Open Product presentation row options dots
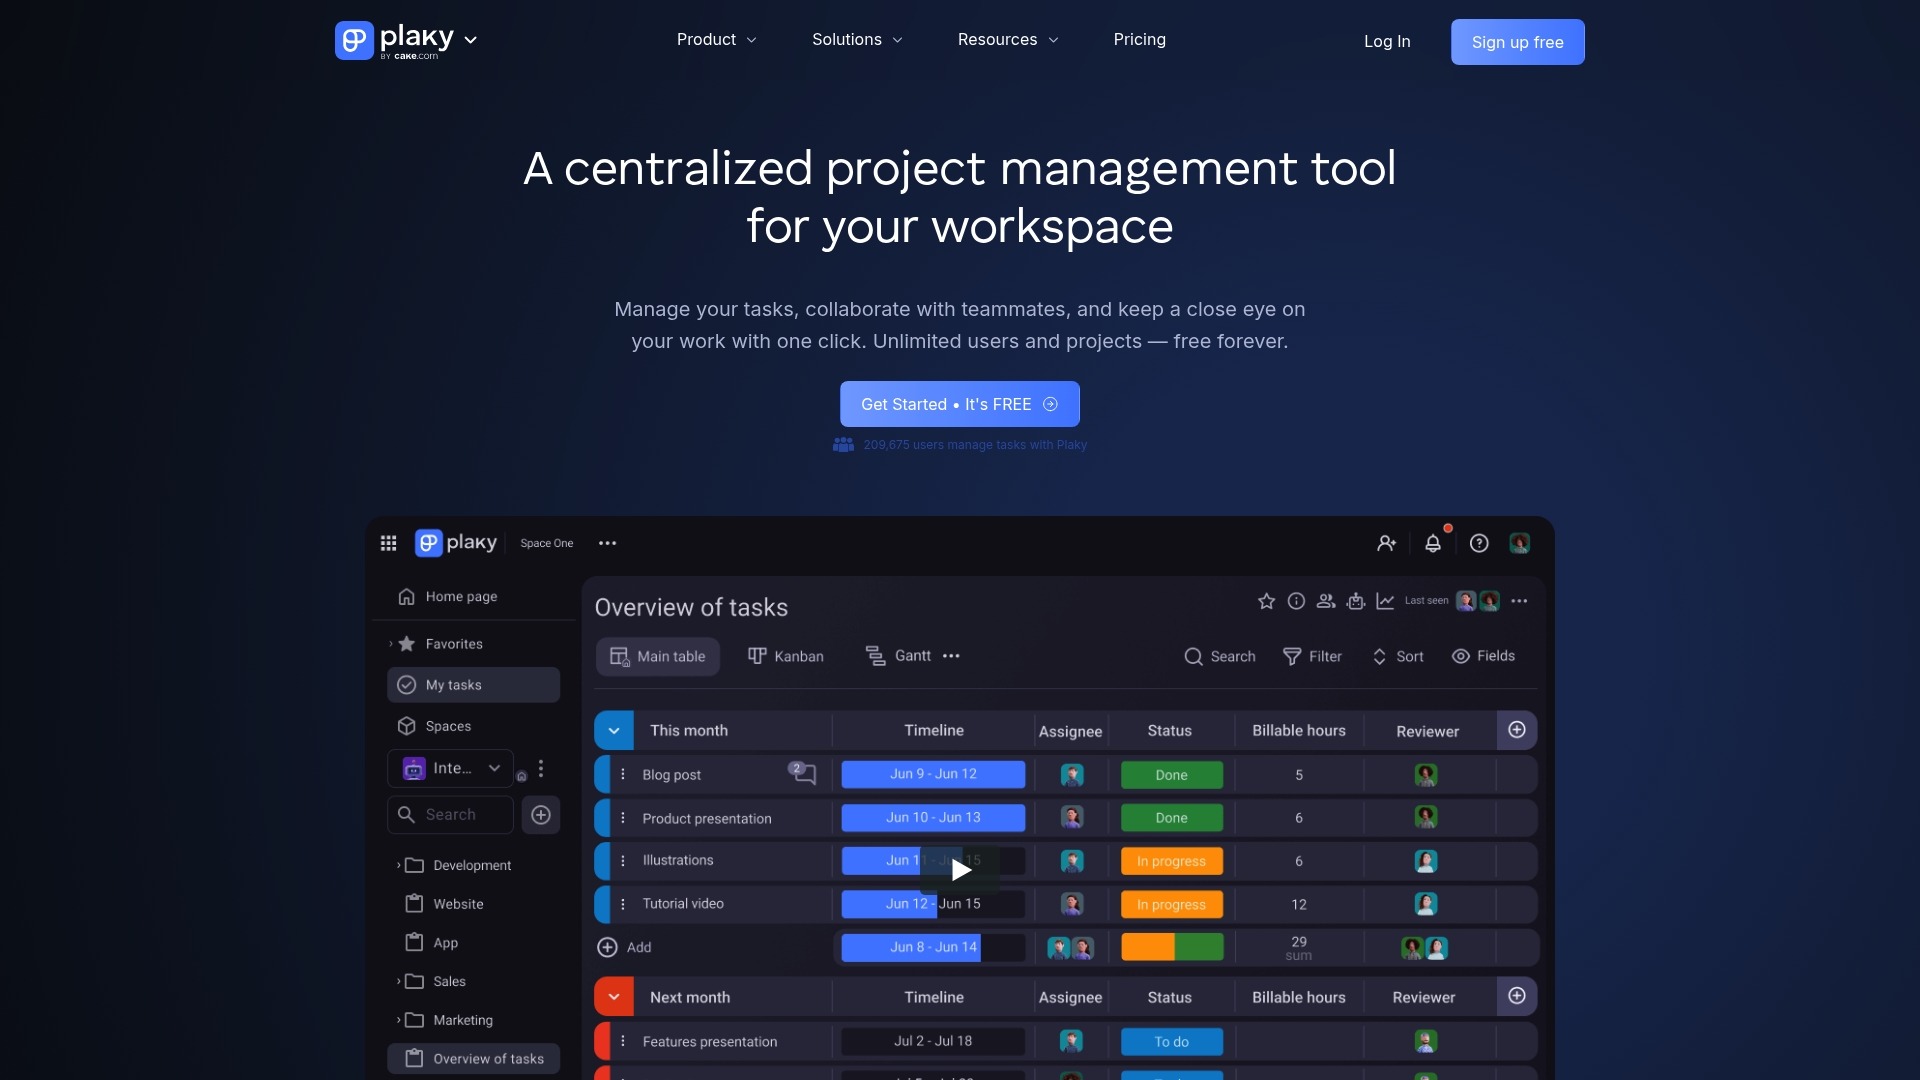The height and width of the screenshot is (1080, 1920). point(623,818)
